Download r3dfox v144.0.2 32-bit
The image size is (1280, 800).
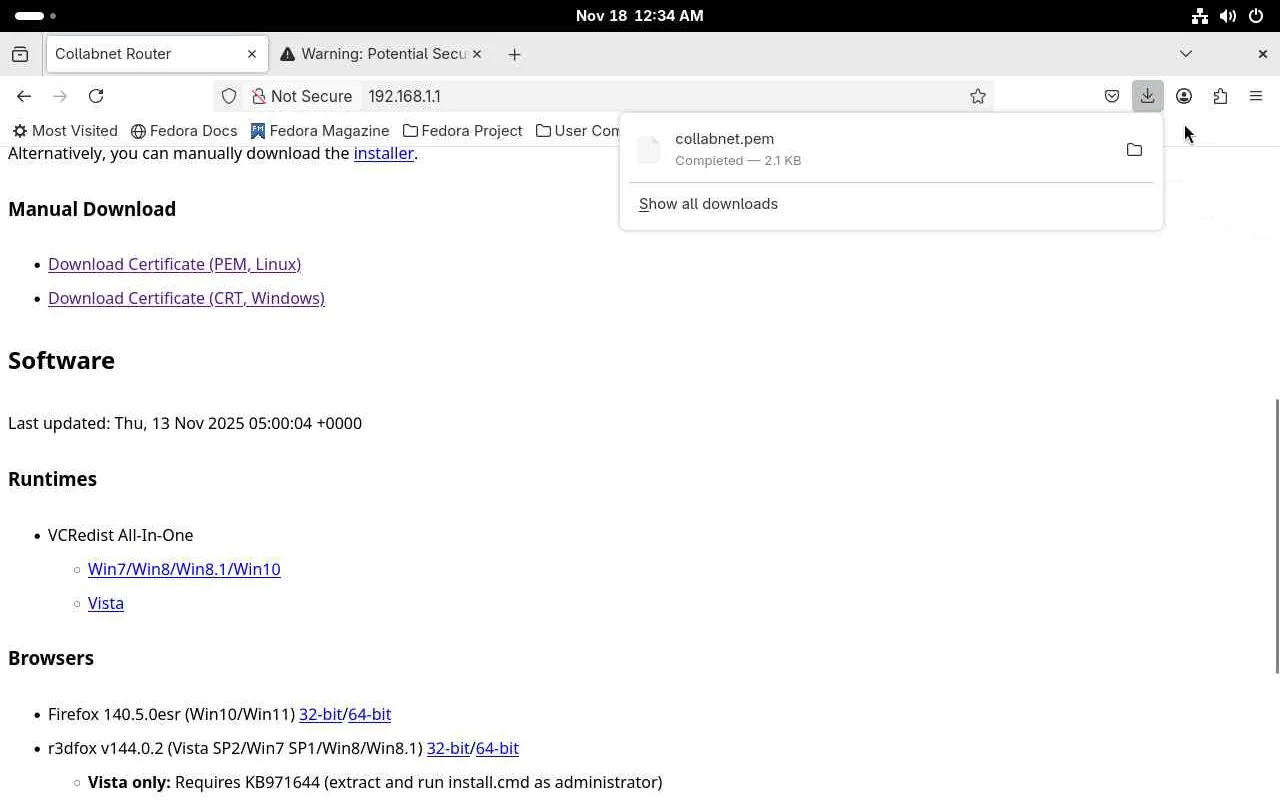[448, 748]
